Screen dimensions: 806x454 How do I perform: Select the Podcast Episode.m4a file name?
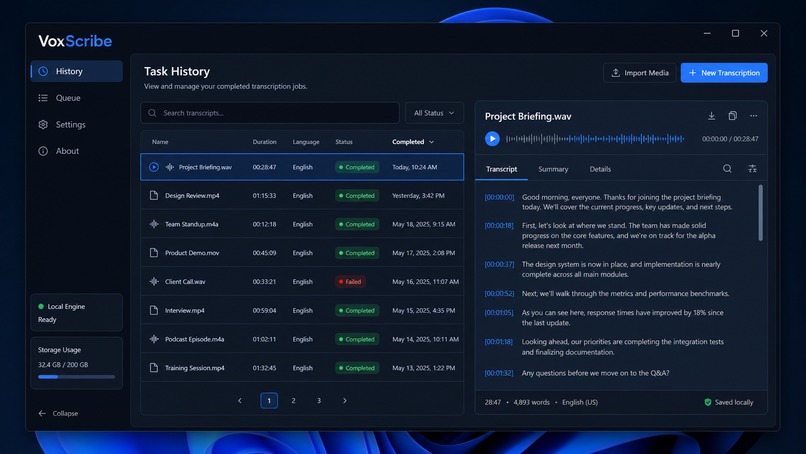pyautogui.click(x=194, y=339)
